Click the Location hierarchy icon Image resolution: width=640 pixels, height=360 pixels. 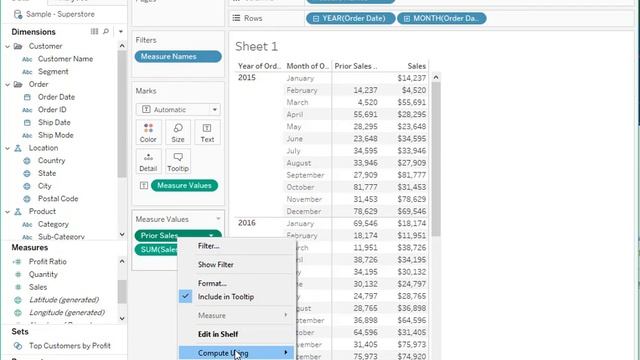tap(18, 148)
